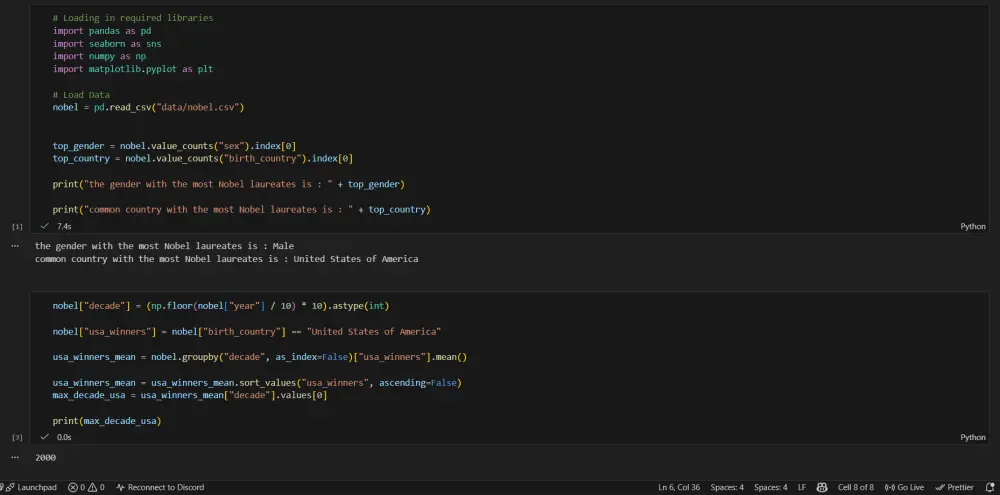Click the 'import numpy as np' line
This screenshot has height=495, width=1000.
click(99, 56)
